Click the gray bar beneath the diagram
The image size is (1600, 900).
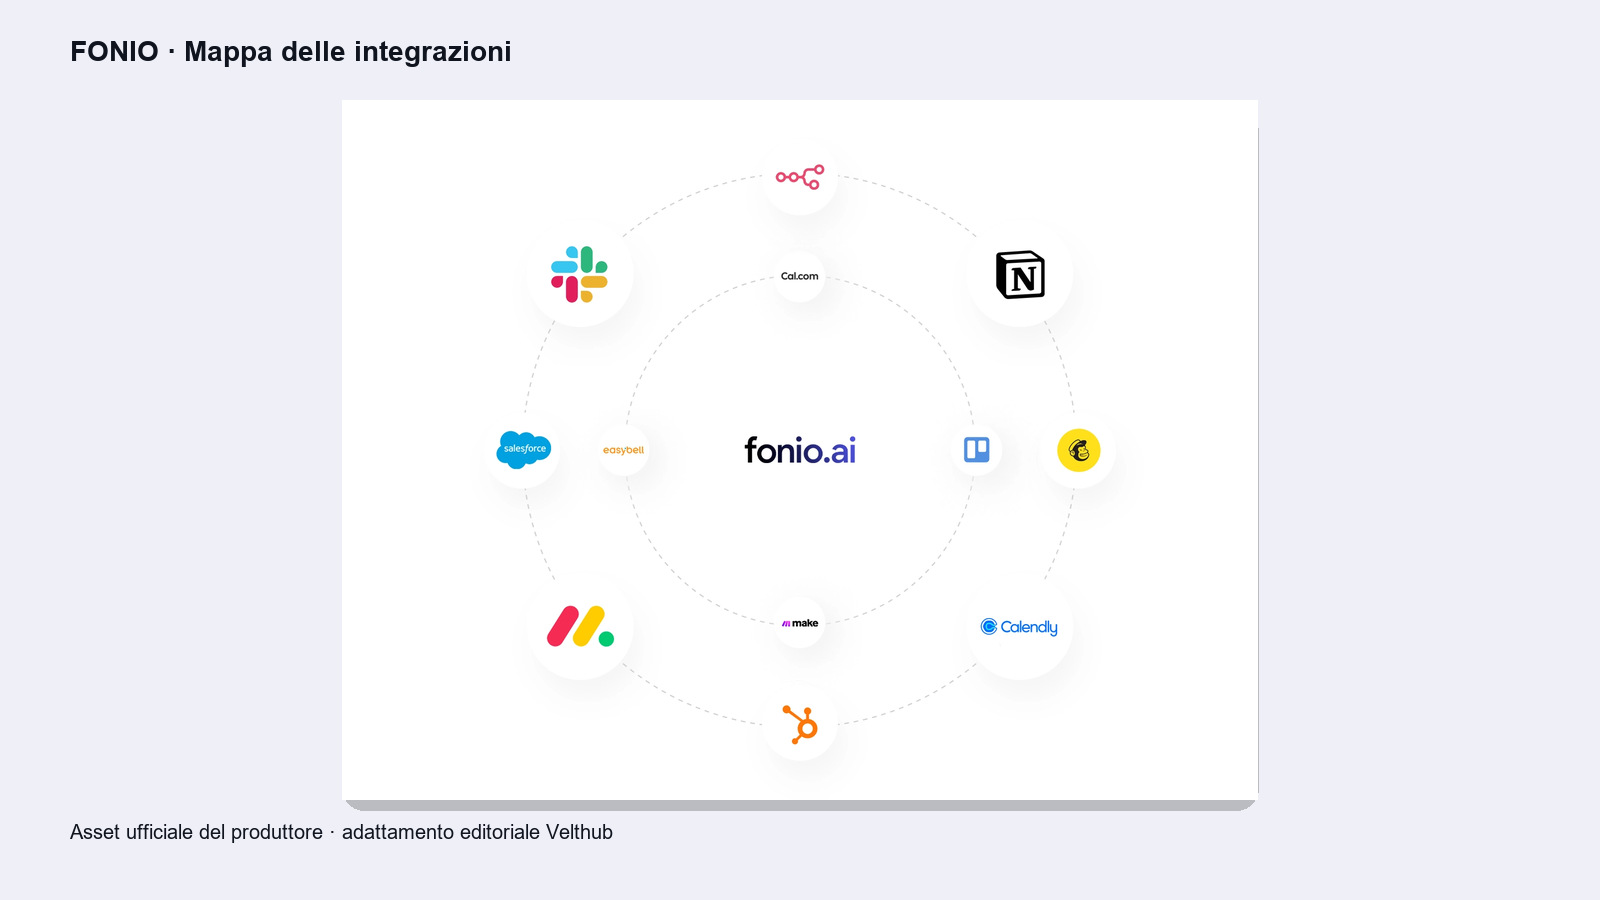point(800,805)
